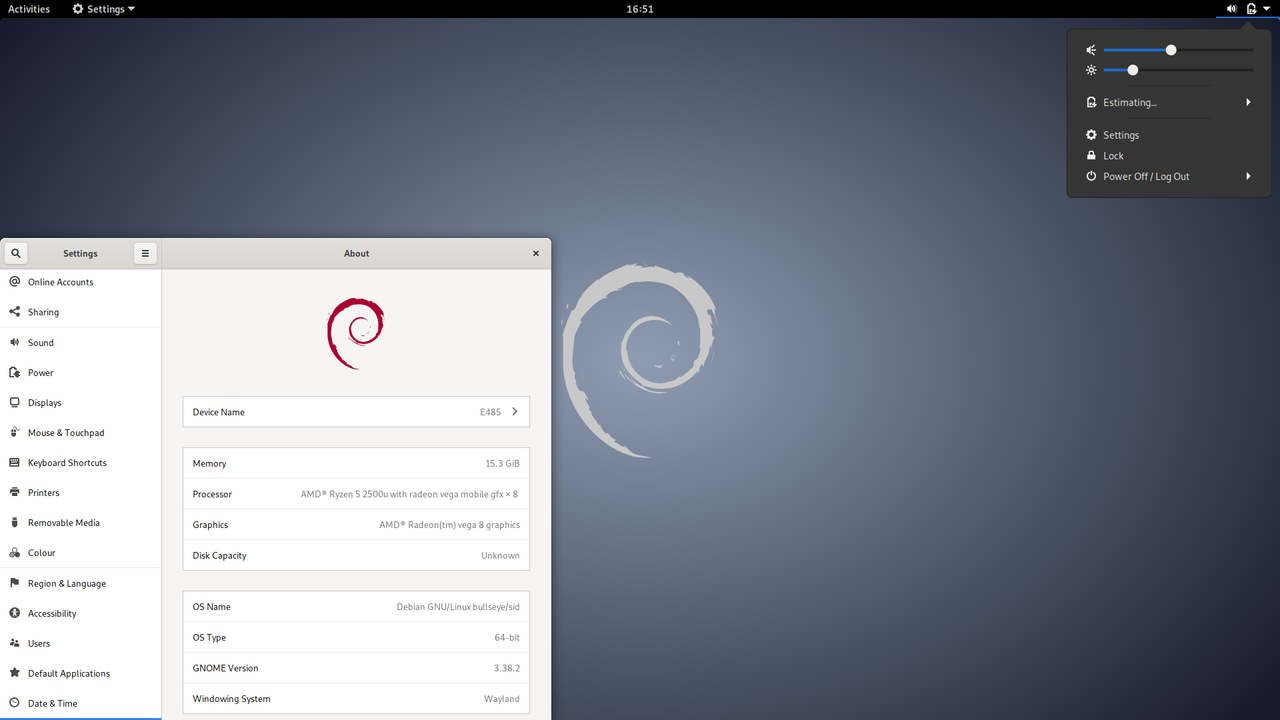The height and width of the screenshot is (720, 1280).
Task: Click the Sound speaker icon in sidebar
Action: [x=14, y=342]
